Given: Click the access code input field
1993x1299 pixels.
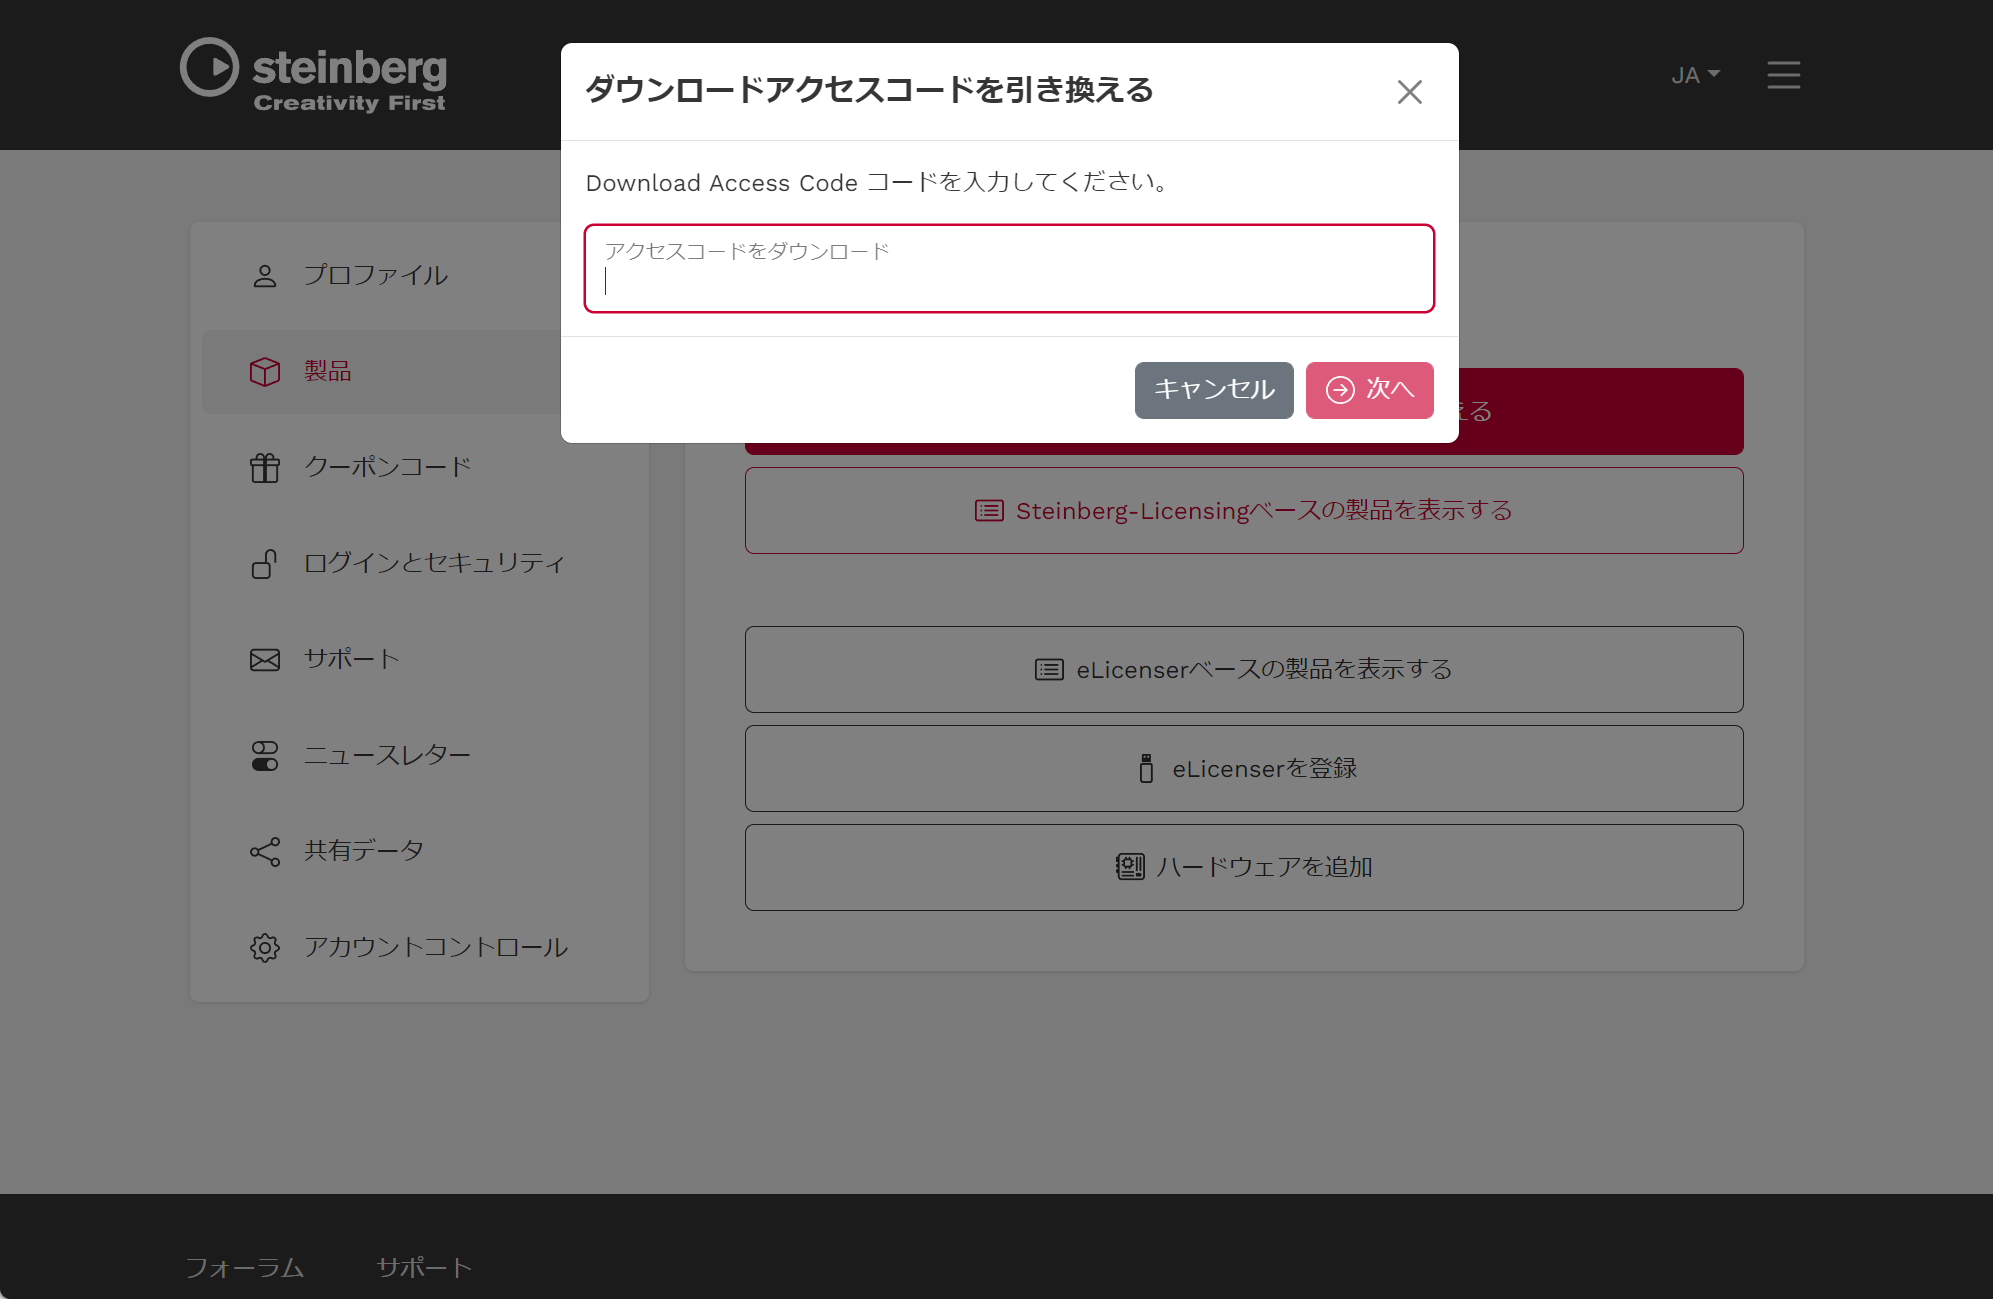Looking at the screenshot, I should click(1009, 269).
